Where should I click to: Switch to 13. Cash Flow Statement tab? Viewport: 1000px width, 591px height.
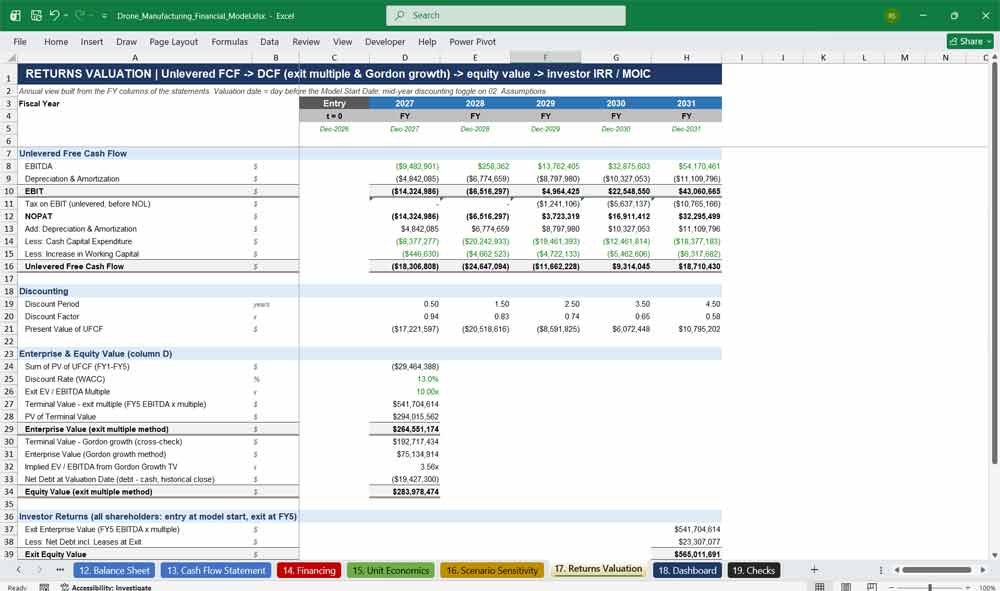pyautogui.click(x=216, y=570)
